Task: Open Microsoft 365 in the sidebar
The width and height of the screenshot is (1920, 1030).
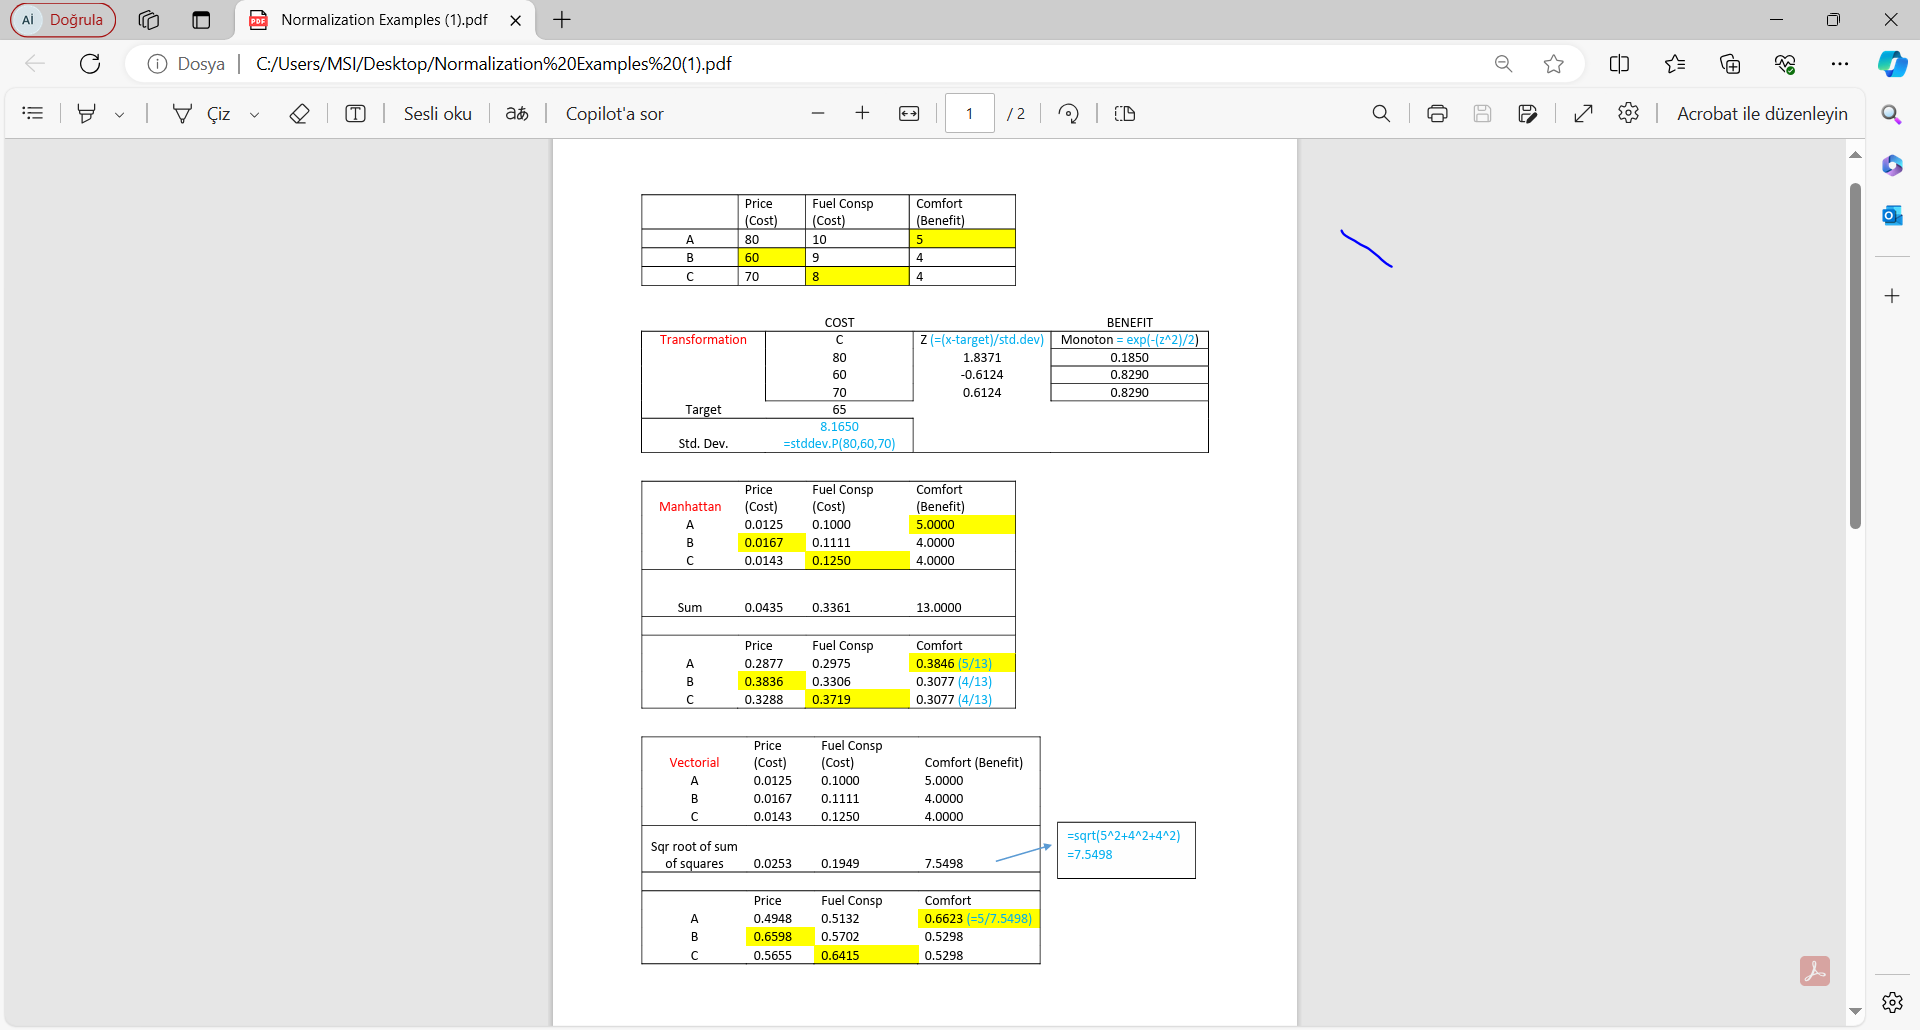Action: [1892, 165]
